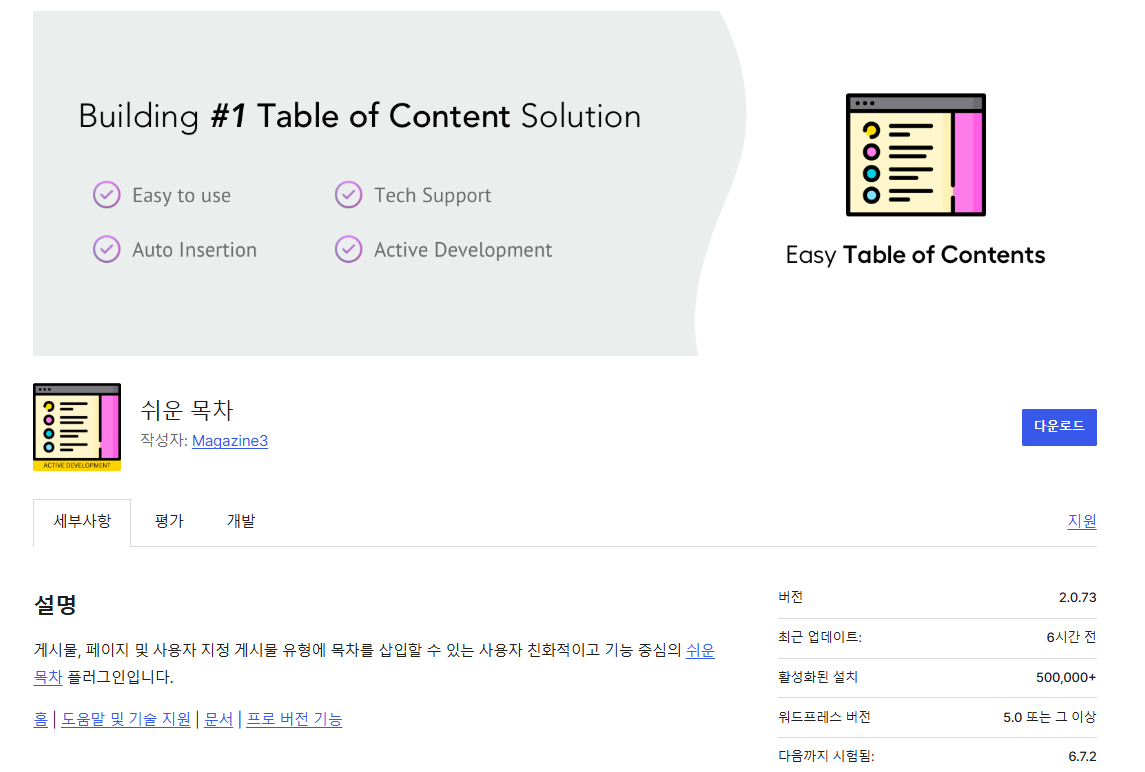Image resolution: width=1145 pixels, height=772 pixels.
Task: Click the Tech Support text
Action: point(432,196)
